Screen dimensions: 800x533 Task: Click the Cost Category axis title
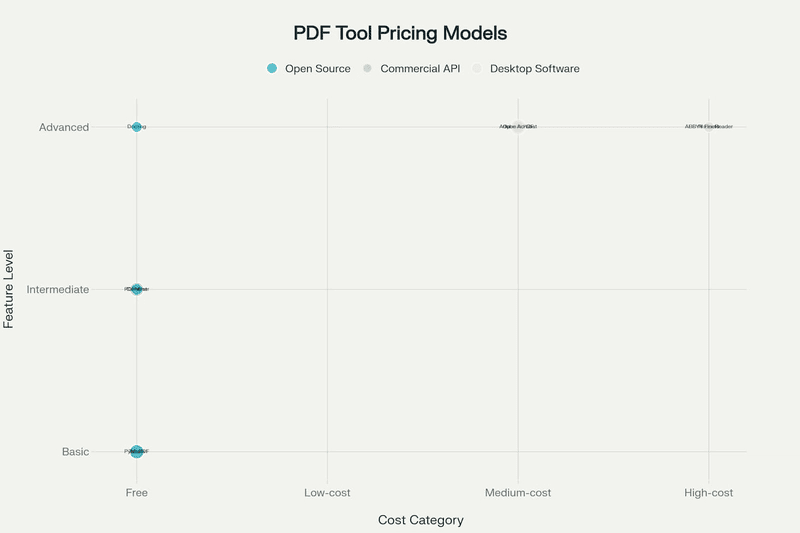420,520
